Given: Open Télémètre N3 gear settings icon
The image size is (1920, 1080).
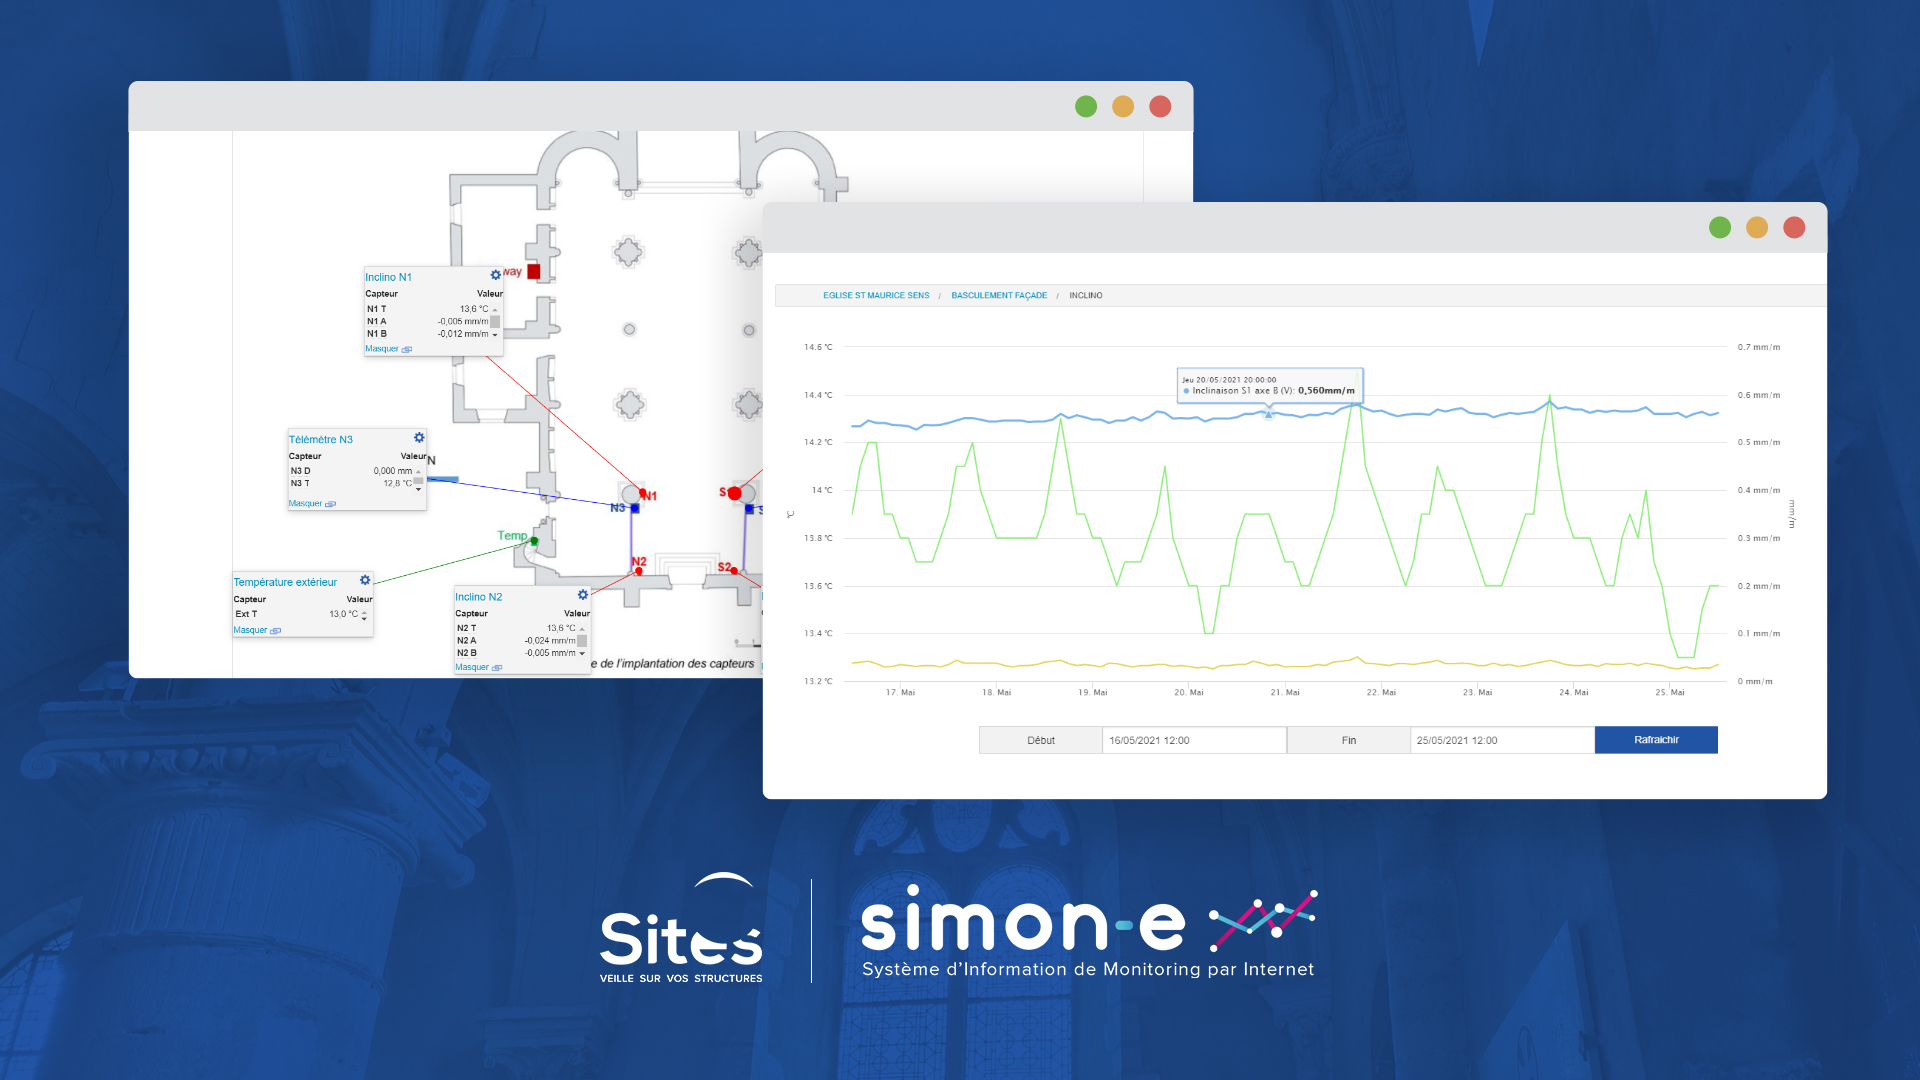Looking at the screenshot, I should click(419, 438).
